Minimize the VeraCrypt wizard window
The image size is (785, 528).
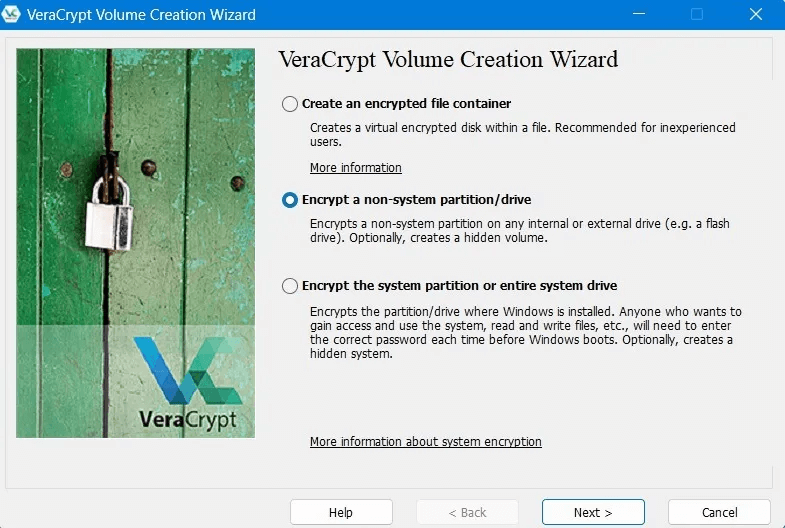(639, 14)
